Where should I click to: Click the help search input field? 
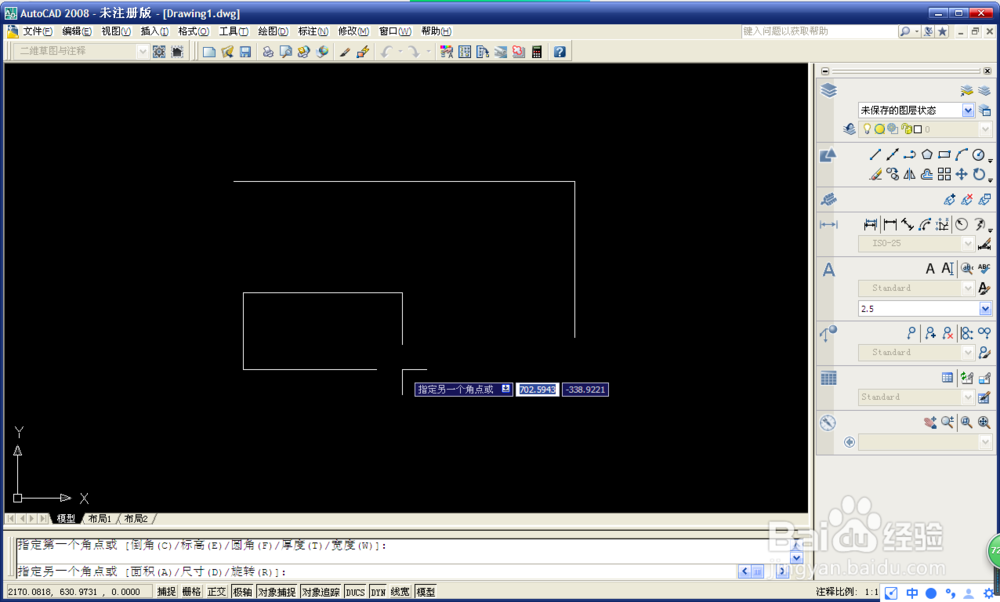click(x=820, y=31)
